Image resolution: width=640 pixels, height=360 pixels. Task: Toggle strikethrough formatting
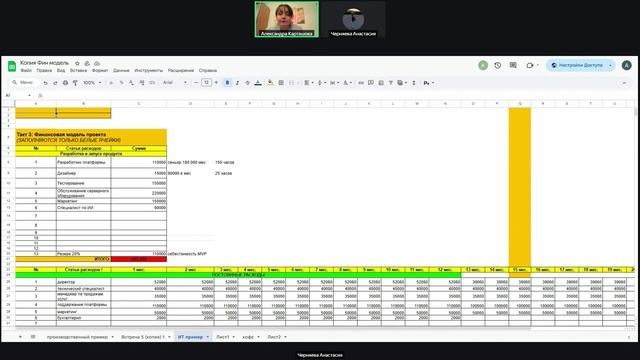247,83
